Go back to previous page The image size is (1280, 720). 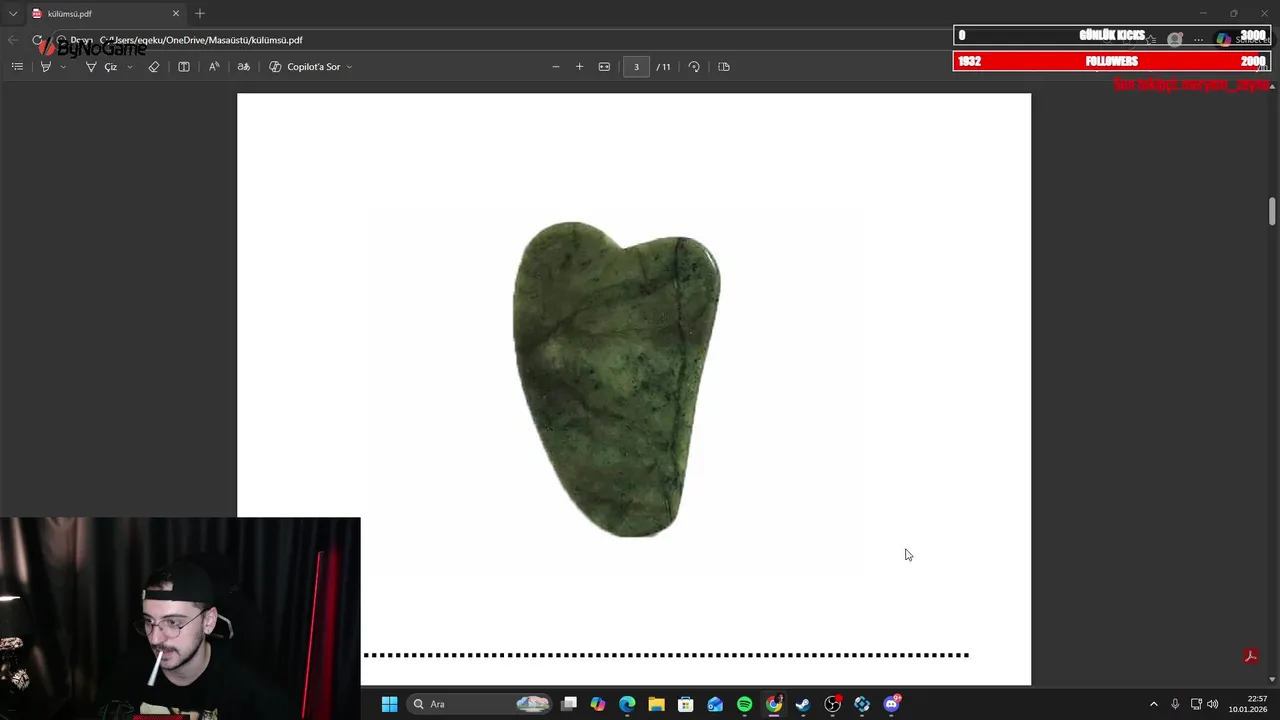pyautogui.click(x=12, y=40)
